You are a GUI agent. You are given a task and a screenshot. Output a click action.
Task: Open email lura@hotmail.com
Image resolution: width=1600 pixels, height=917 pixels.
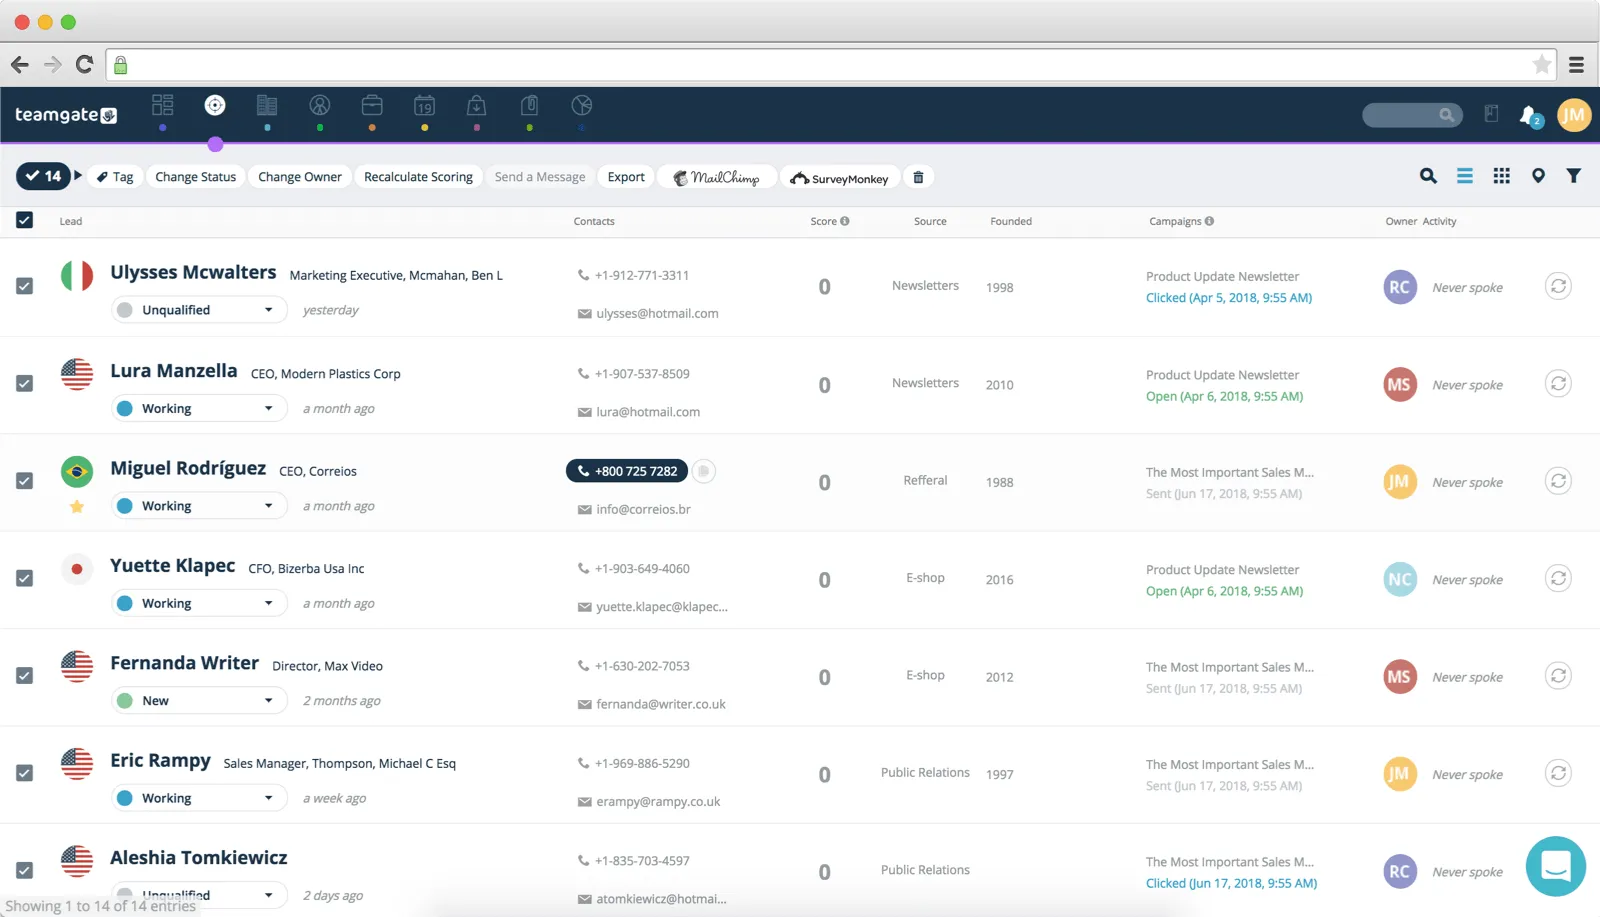[648, 412]
